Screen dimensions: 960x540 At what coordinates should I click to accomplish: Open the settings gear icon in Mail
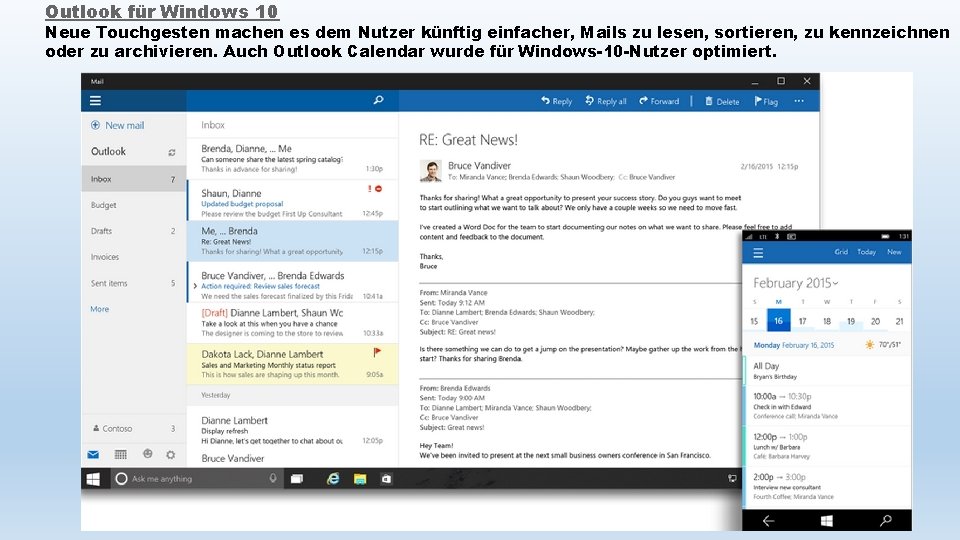[x=171, y=454]
